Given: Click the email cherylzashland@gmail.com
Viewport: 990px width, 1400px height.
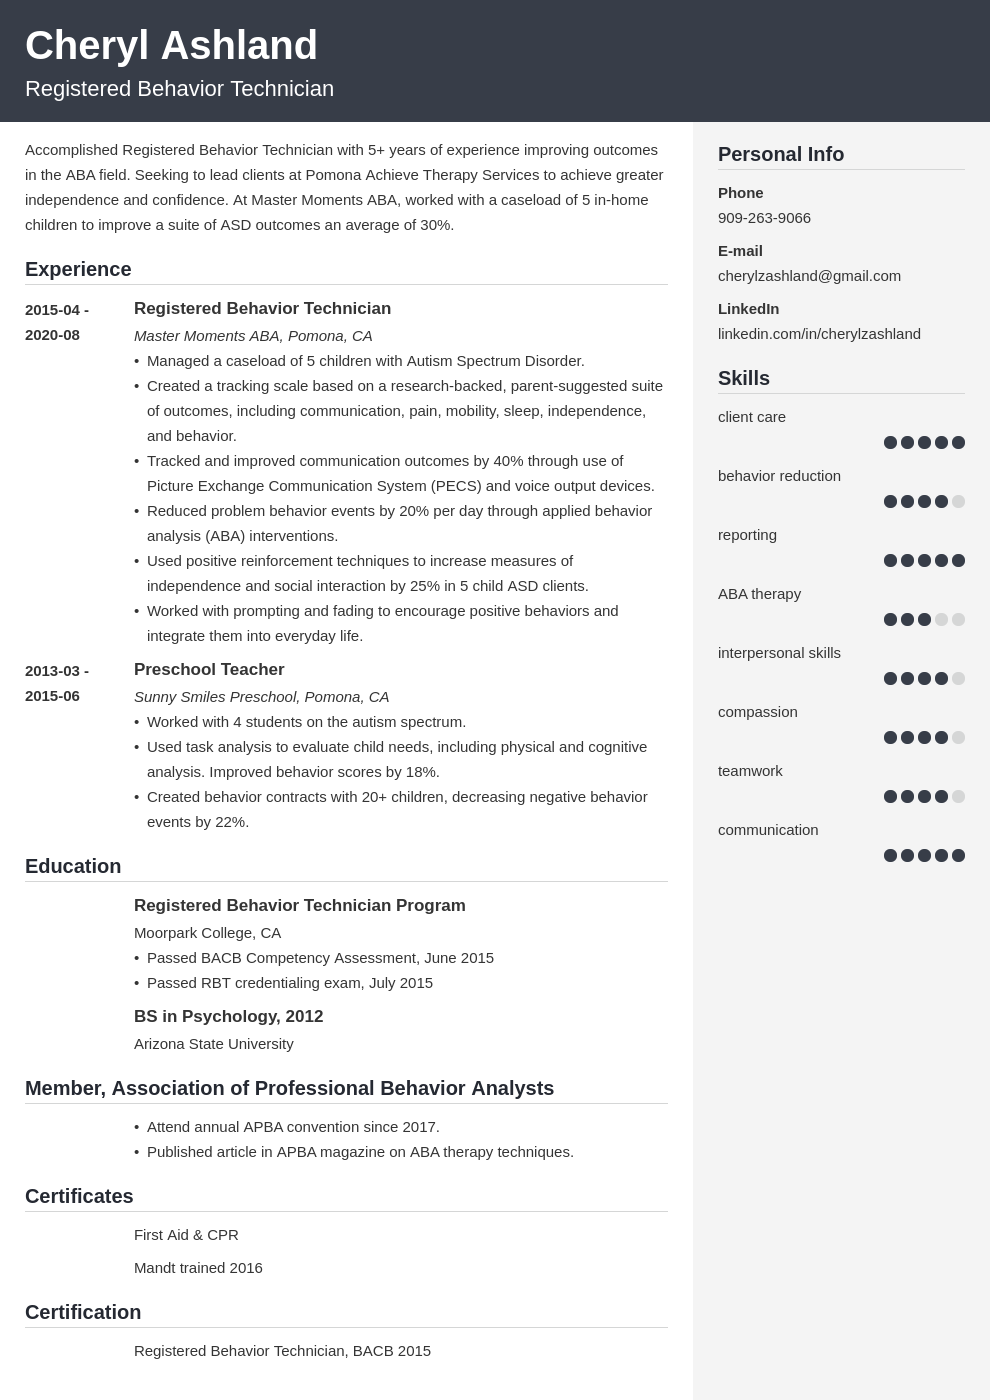Looking at the screenshot, I should click(809, 276).
